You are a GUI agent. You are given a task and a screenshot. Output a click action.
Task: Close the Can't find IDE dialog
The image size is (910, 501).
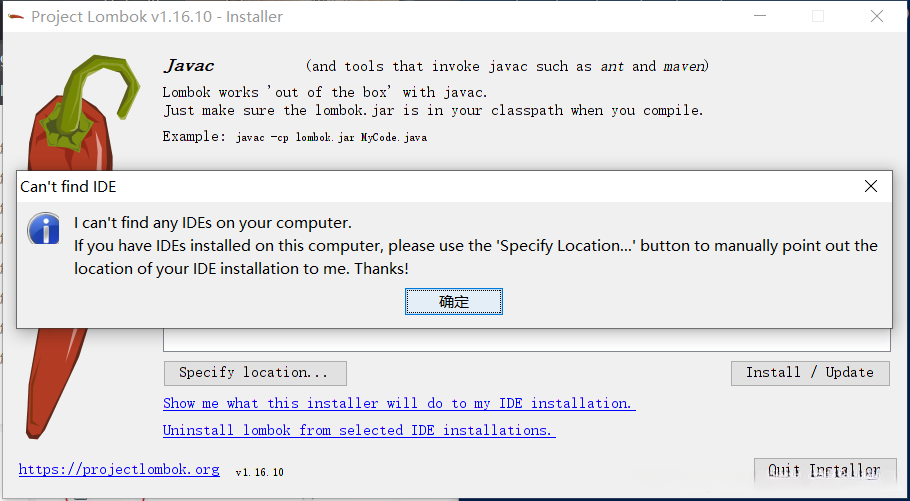(871, 186)
